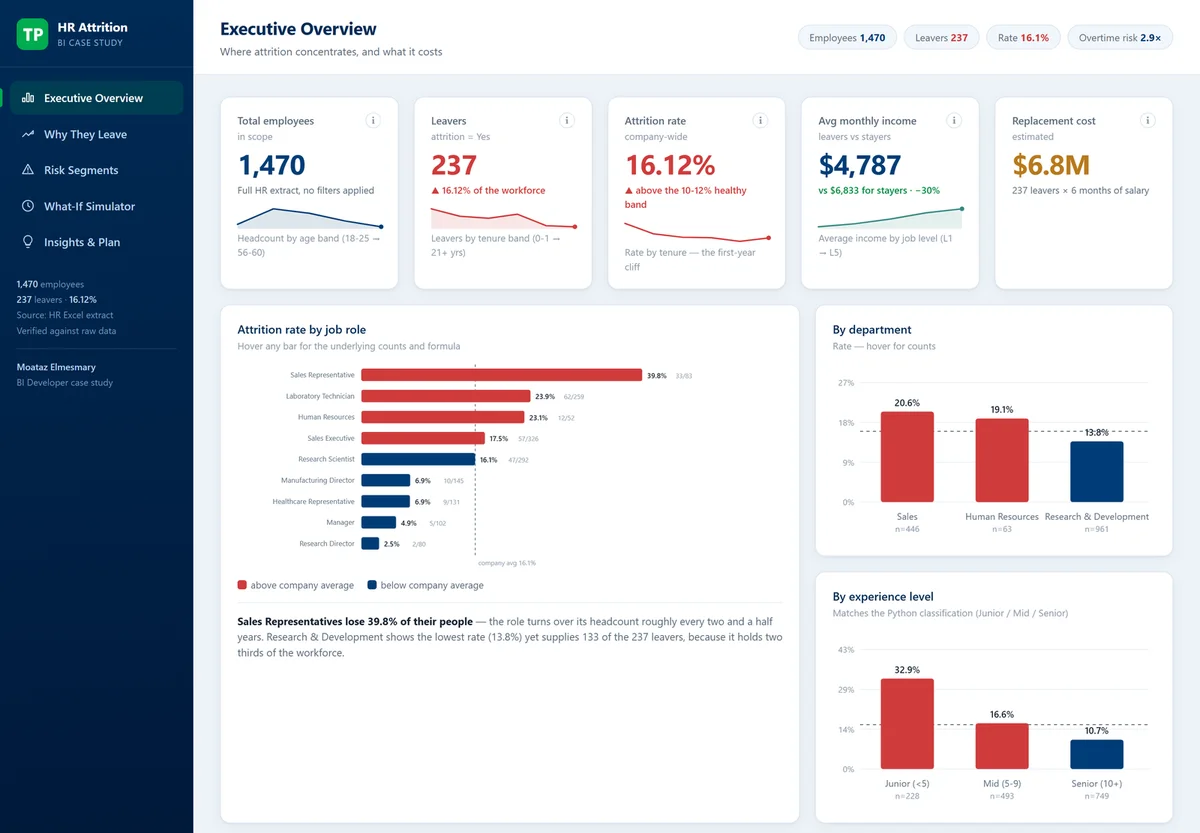Click the 39.8% Sales Representative label

pyautogui.click(x=657, y=376)
